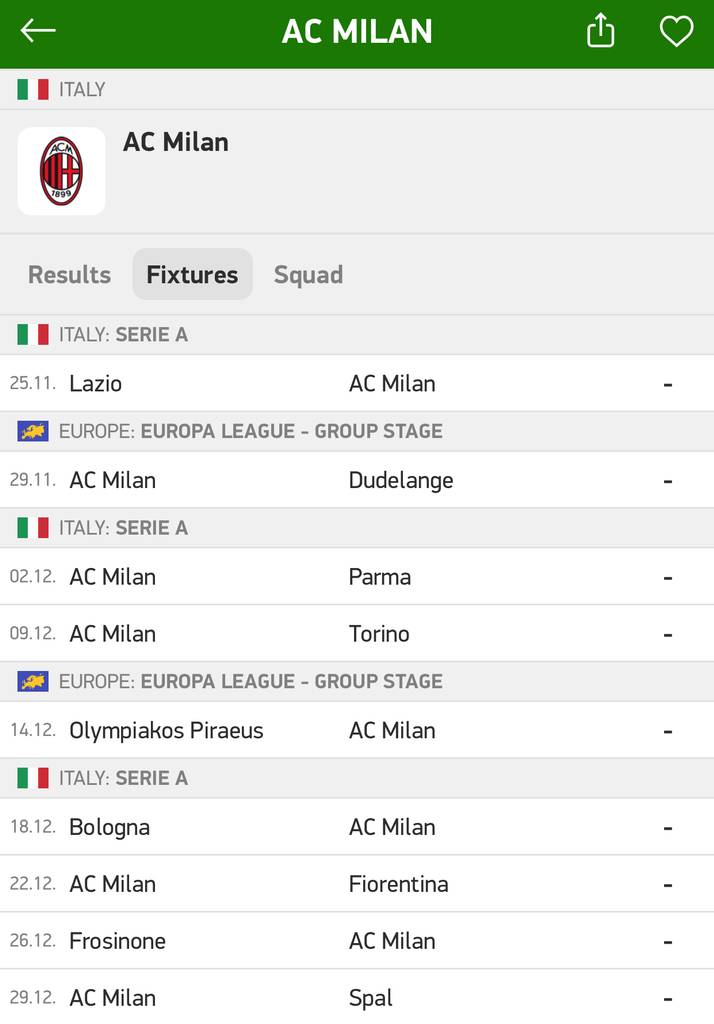View the Olympiakos Piraeus vs AC Milan match
The width and height of the screenshot is (714, 1024).
357,730
